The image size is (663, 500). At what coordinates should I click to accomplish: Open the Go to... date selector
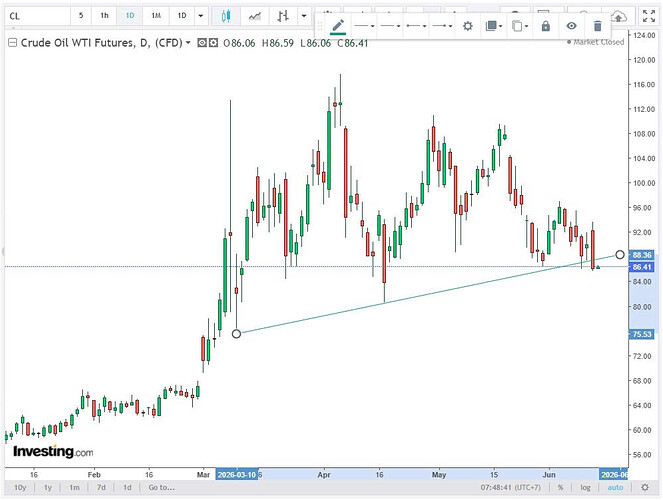click(161, 487)
